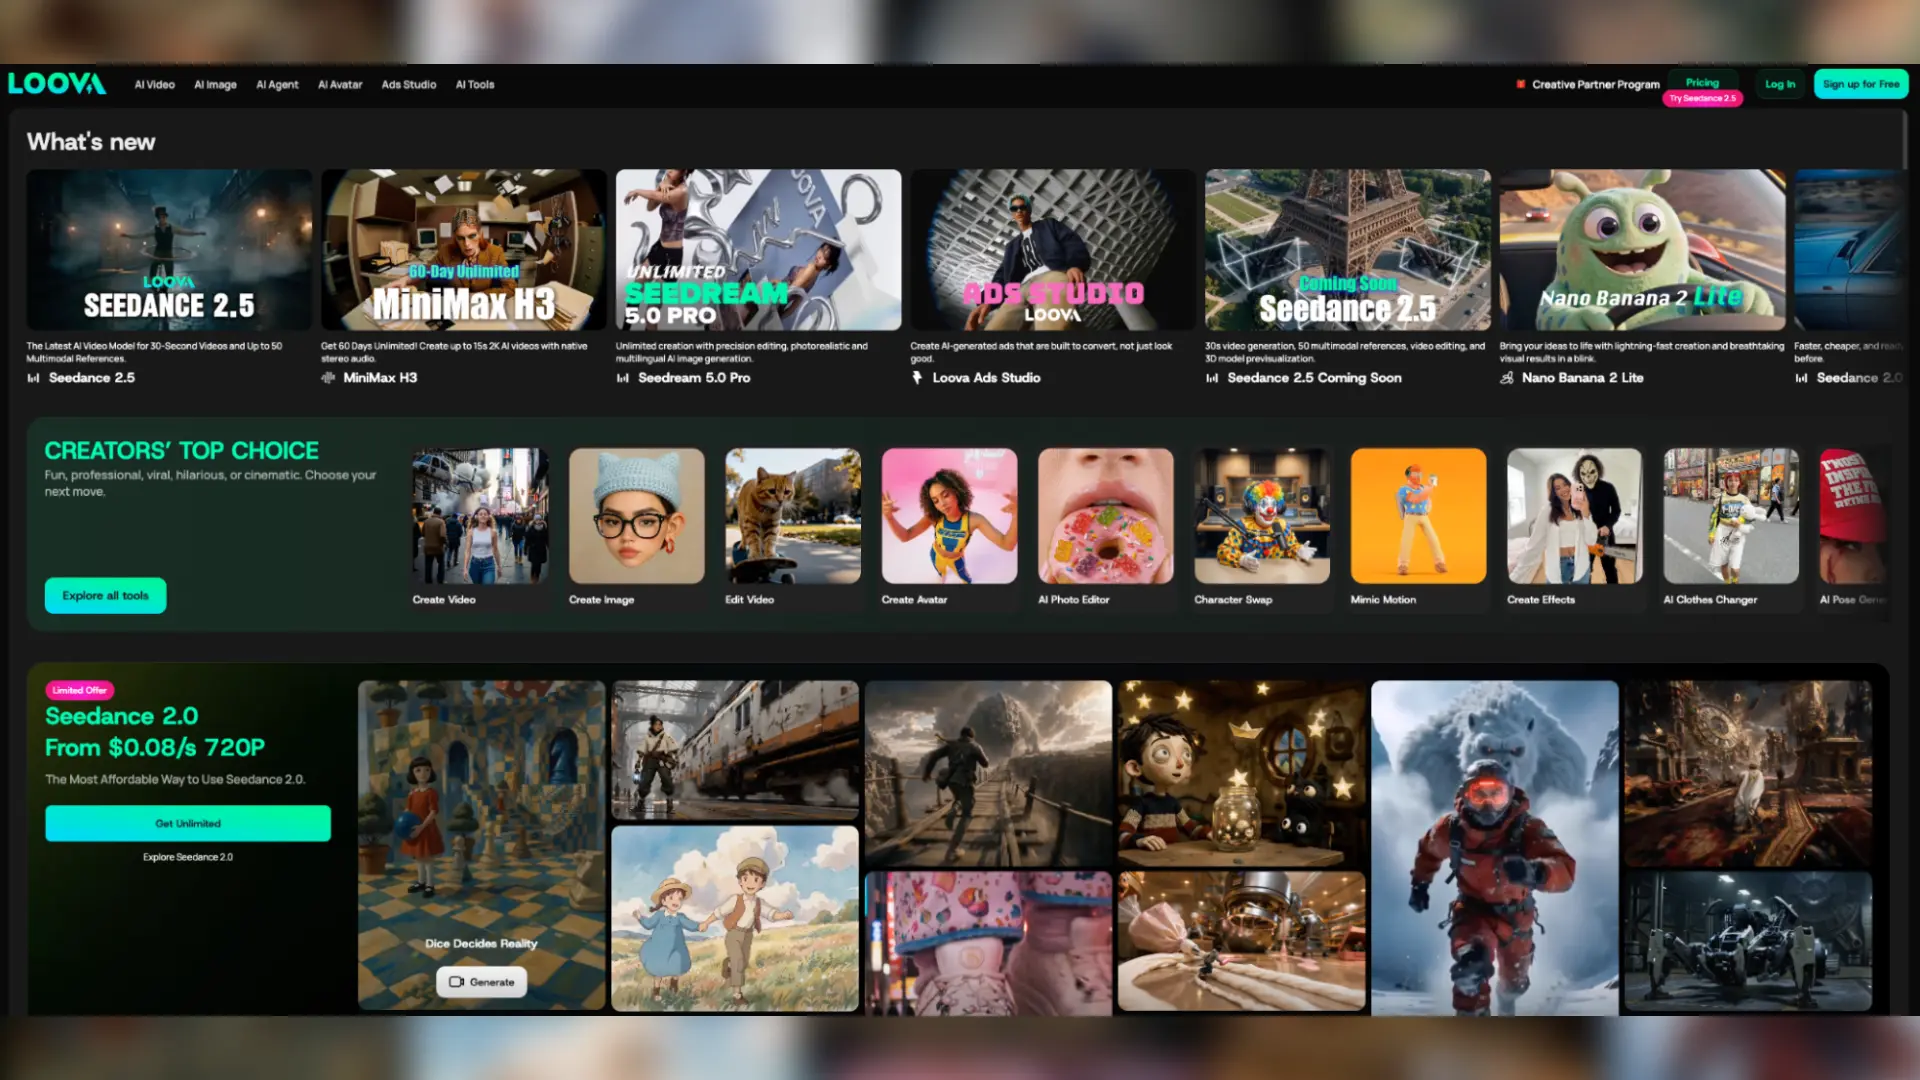Click the Loova Ads Studio icon
The width and height of the screenshot is (1920, 1080).
pos(917,378)
